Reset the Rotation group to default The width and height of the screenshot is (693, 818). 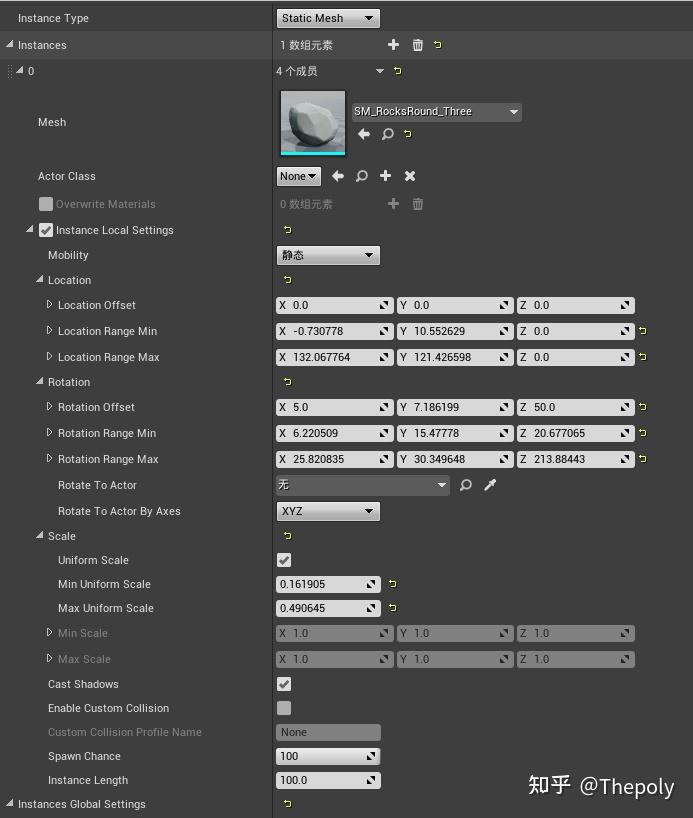pyautogui.click(x=288, y=382)
